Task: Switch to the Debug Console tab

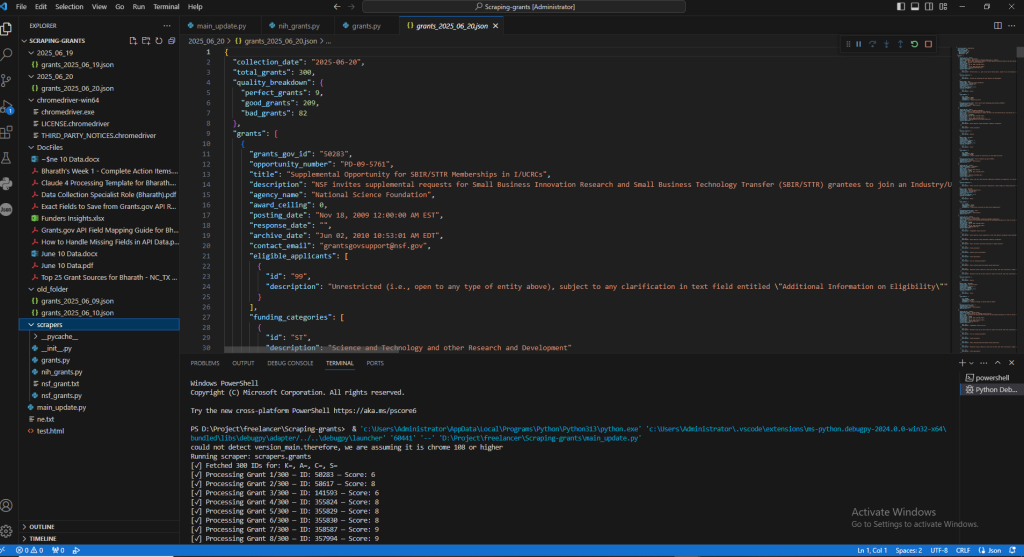Action: tap(290, 363)
